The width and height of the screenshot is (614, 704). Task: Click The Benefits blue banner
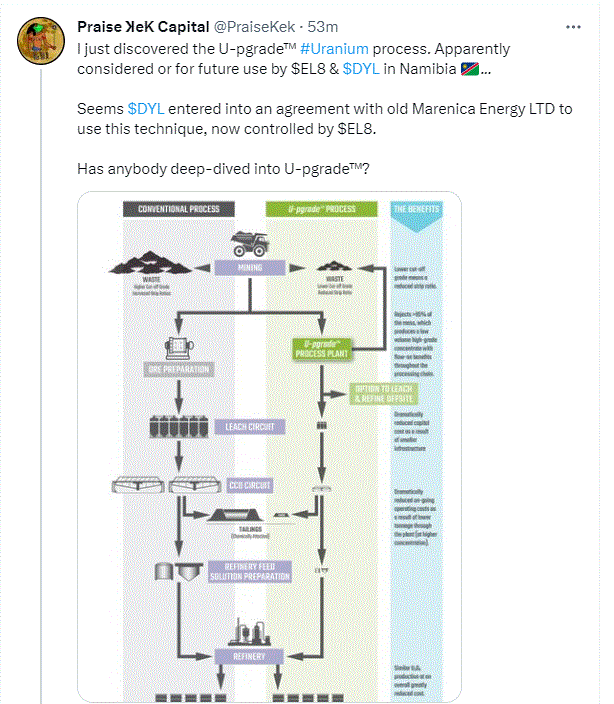point(416,216)
